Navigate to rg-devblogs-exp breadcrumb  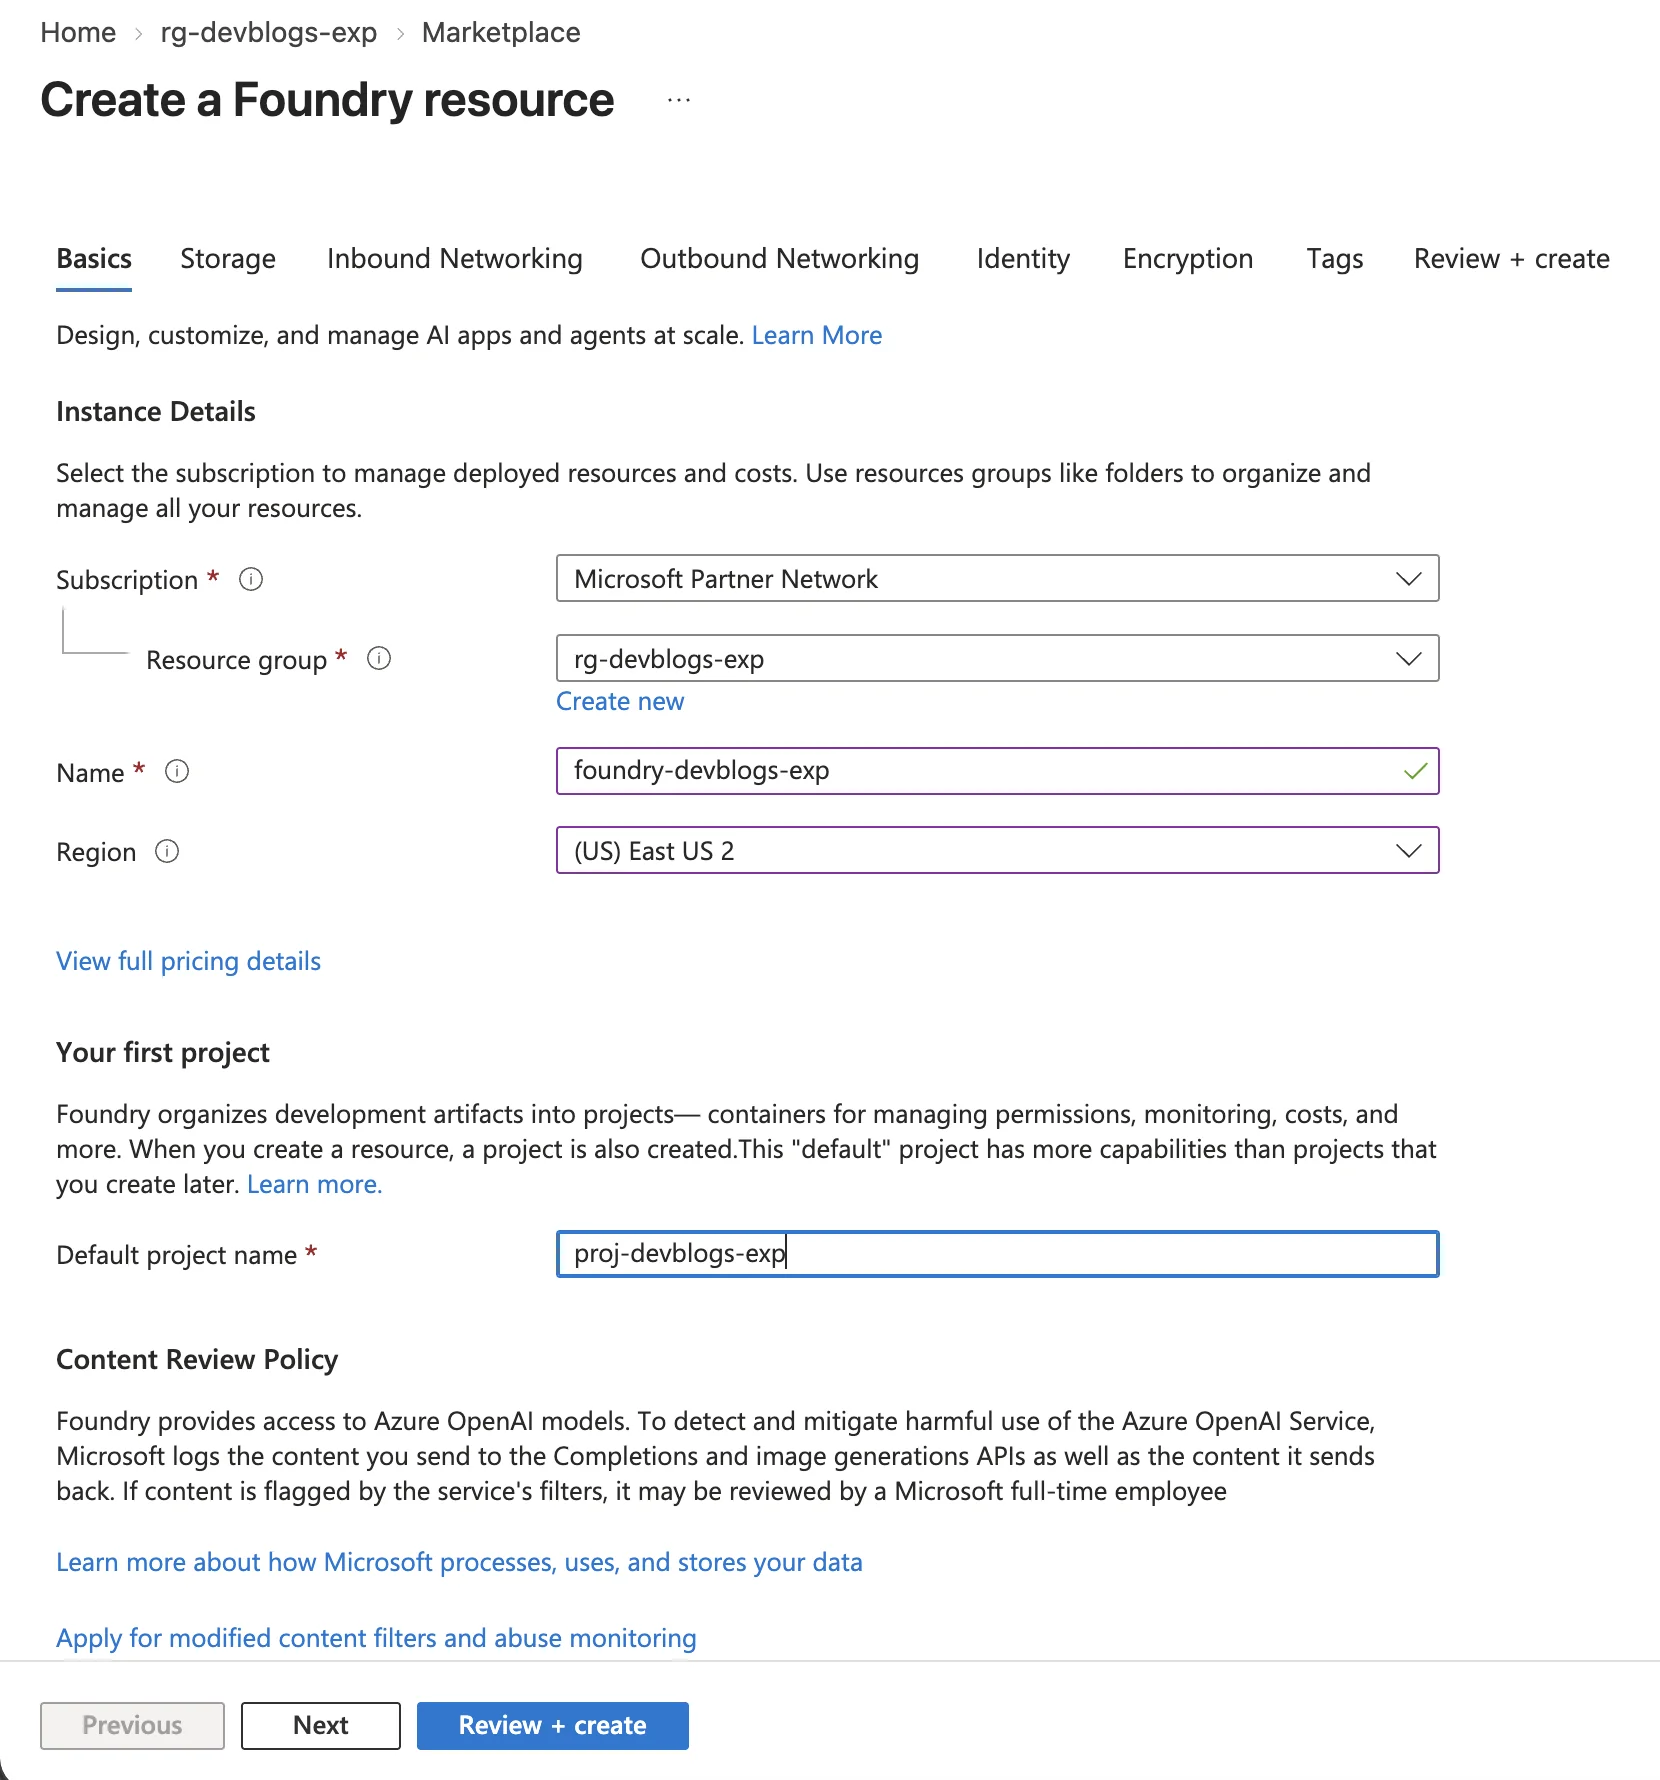click(x=269, y=32)
